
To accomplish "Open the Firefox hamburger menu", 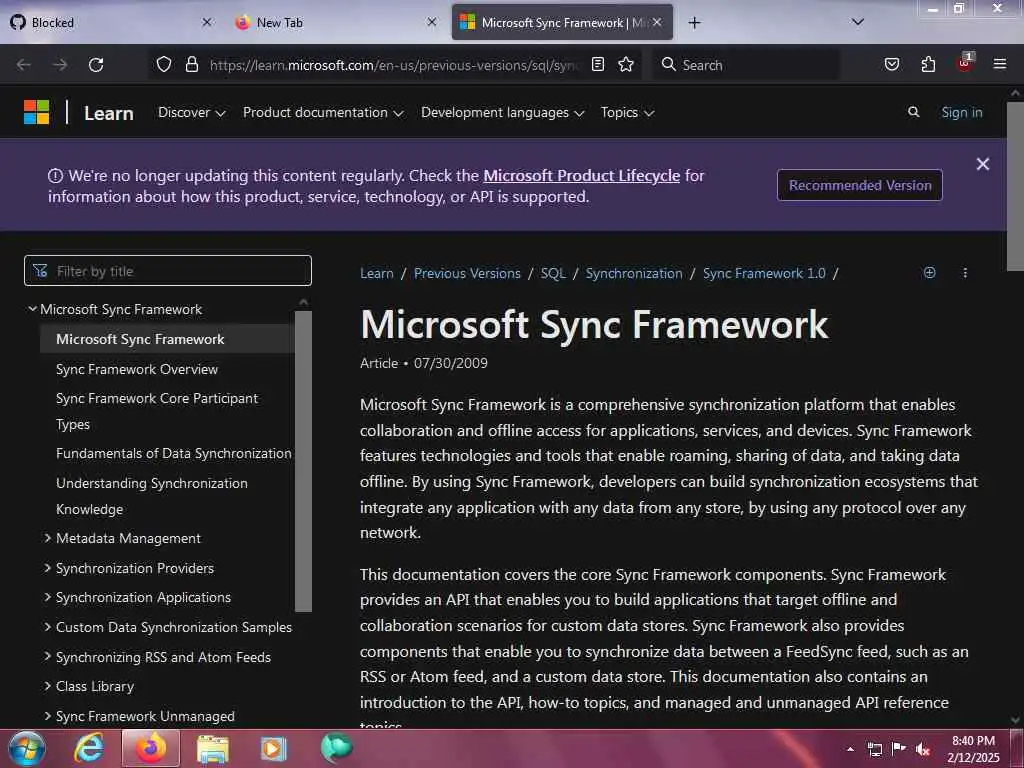I will (x=999, y=64).
